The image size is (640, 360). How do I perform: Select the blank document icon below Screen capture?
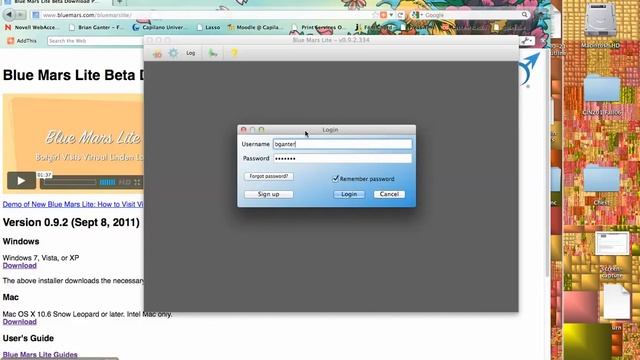(x=616, y=302)
